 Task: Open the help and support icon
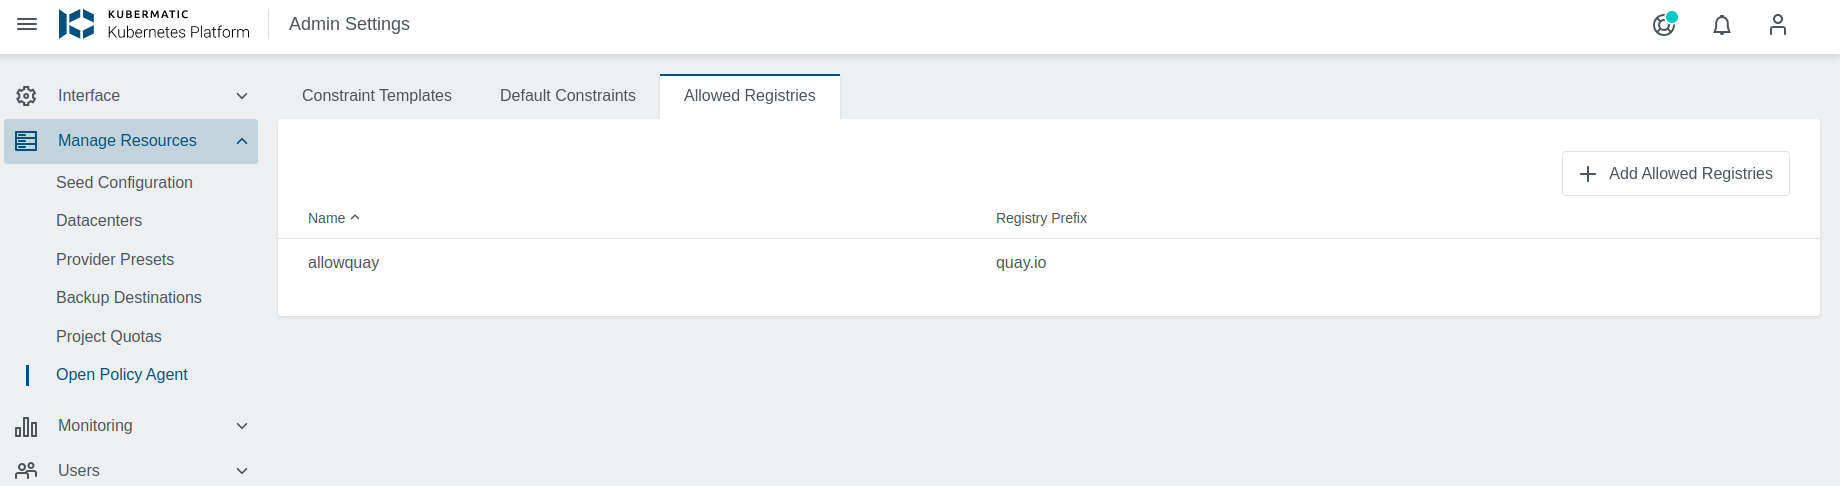click(1664, 24)
